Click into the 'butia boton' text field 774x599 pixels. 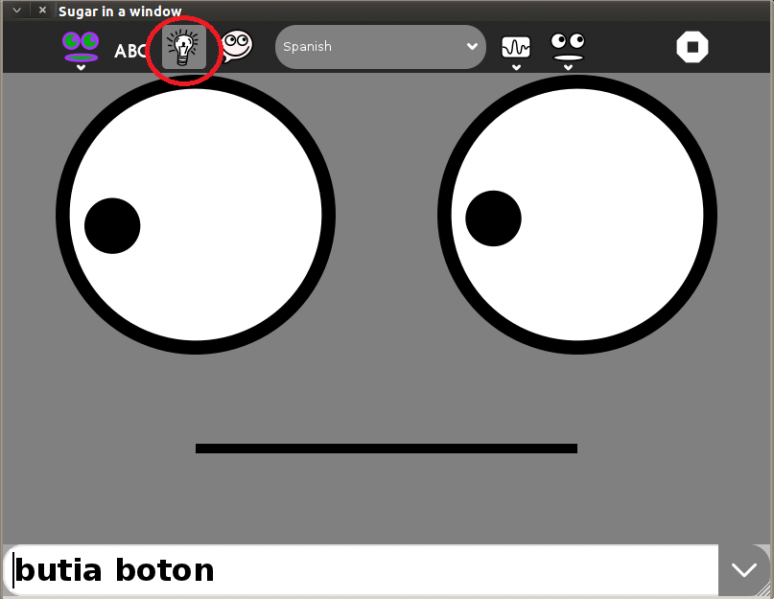[x=360, y=570]
